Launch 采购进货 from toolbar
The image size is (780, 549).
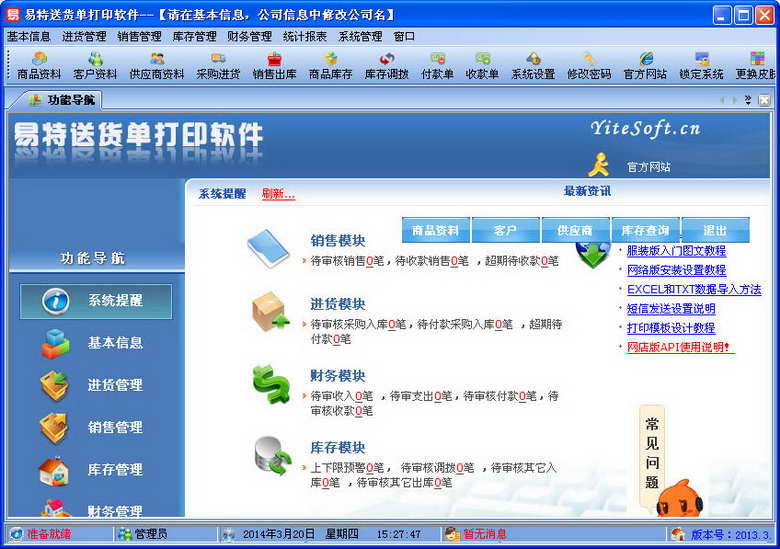[x=218, y=66]
